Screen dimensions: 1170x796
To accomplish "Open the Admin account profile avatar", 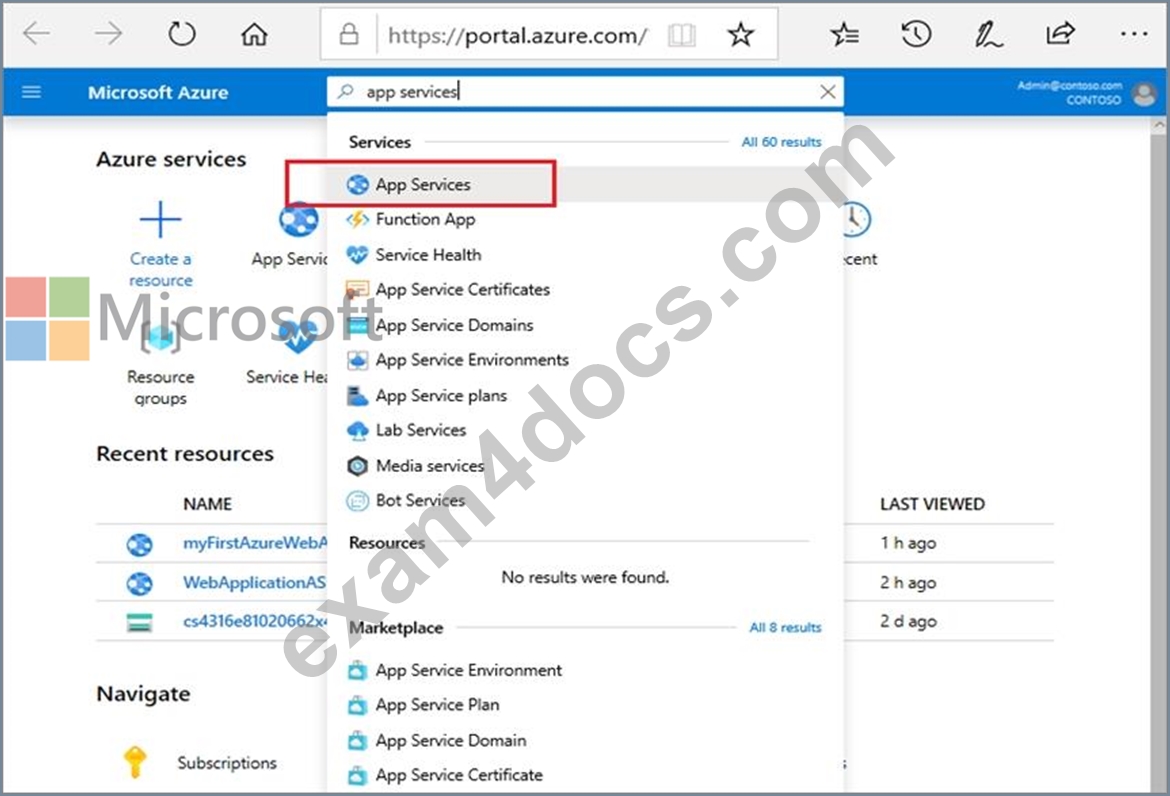I will tap(1145, 93).
